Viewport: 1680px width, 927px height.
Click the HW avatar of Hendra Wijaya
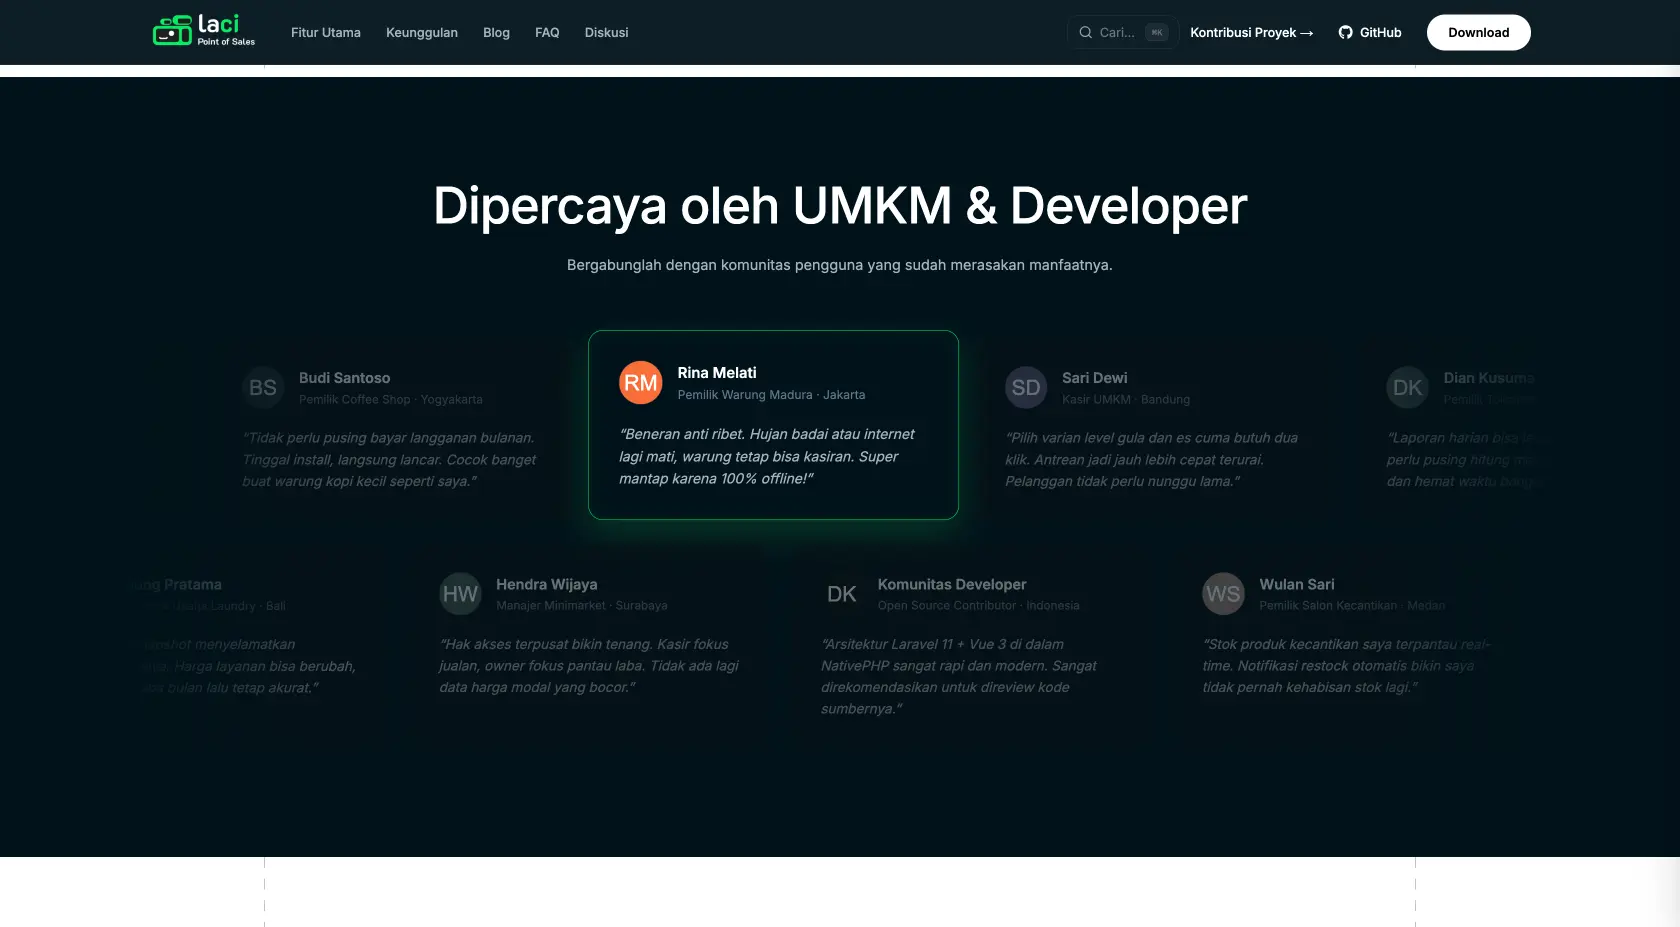460,594
